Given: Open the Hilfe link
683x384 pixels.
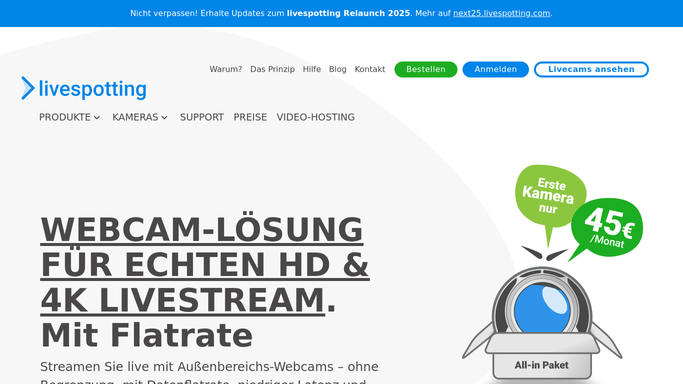Looking at the screenshot, I should (x=312, y=69).
